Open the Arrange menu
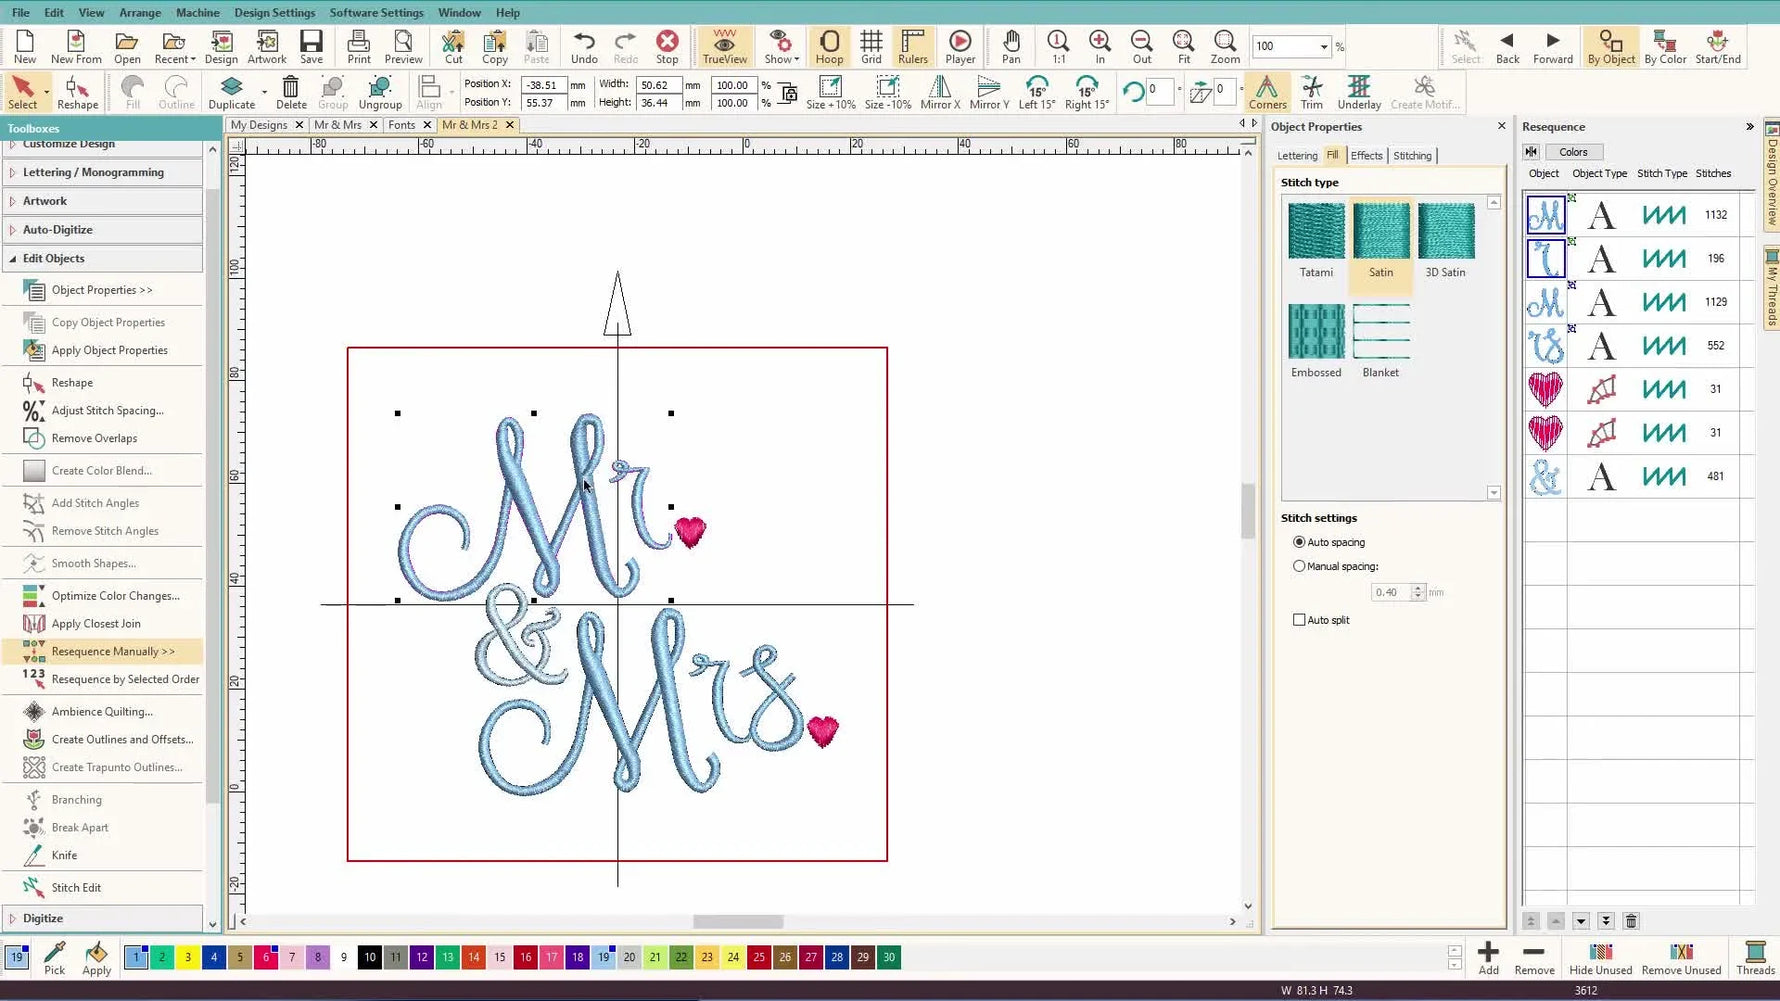Viewport: 1780px width, 1001px height. (x=139, y=12)
